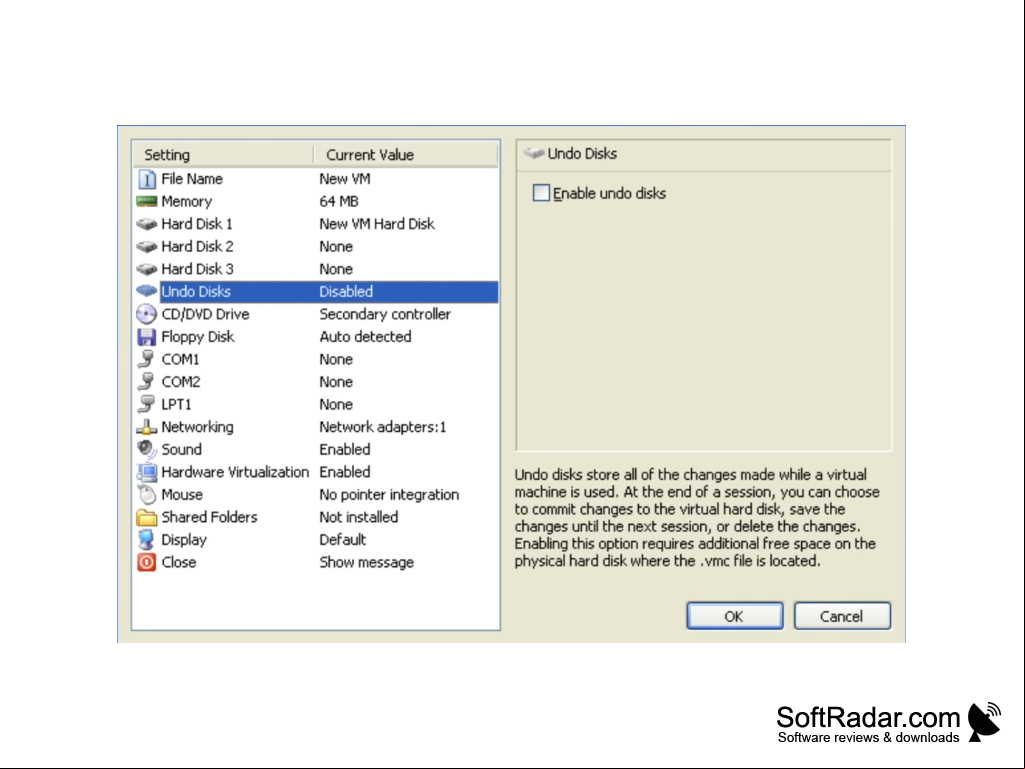Select the Close setting label
1025x769 pixels.
(x=179, y=562)
